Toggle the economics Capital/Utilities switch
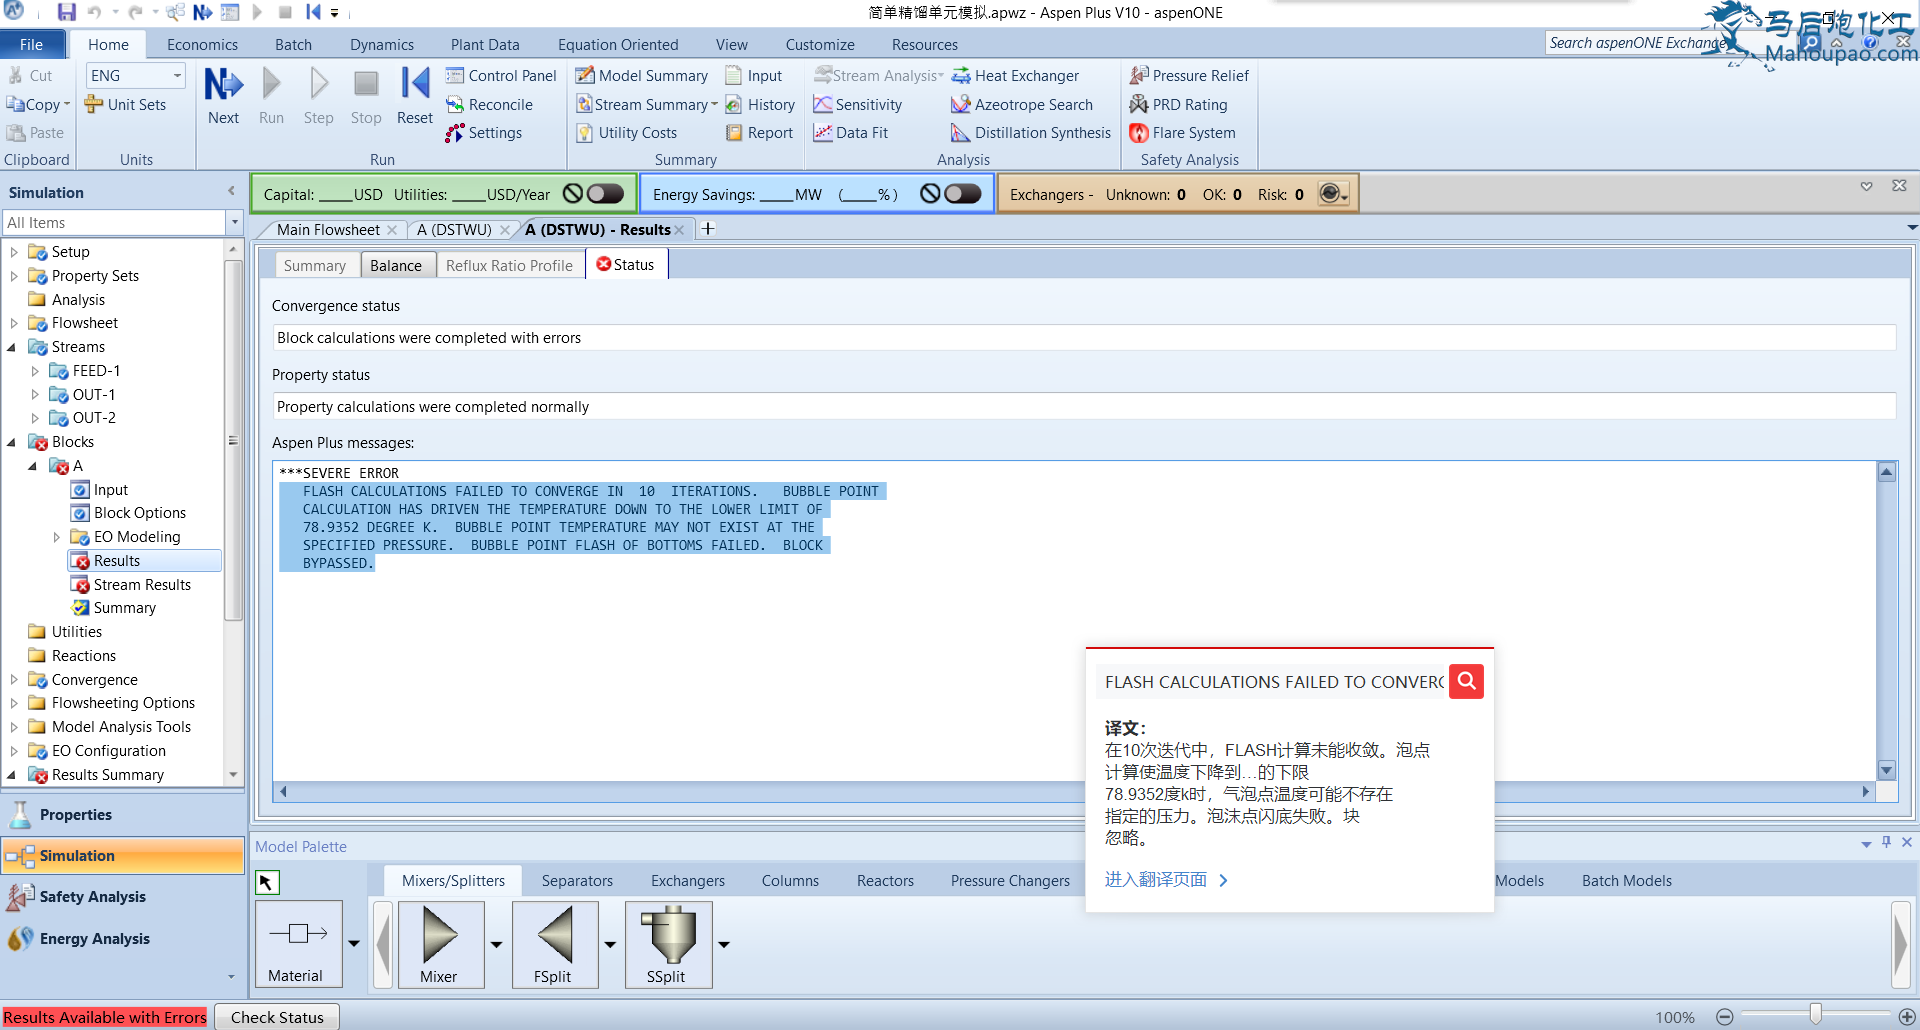1920x1030 pixels. point(604,194)
